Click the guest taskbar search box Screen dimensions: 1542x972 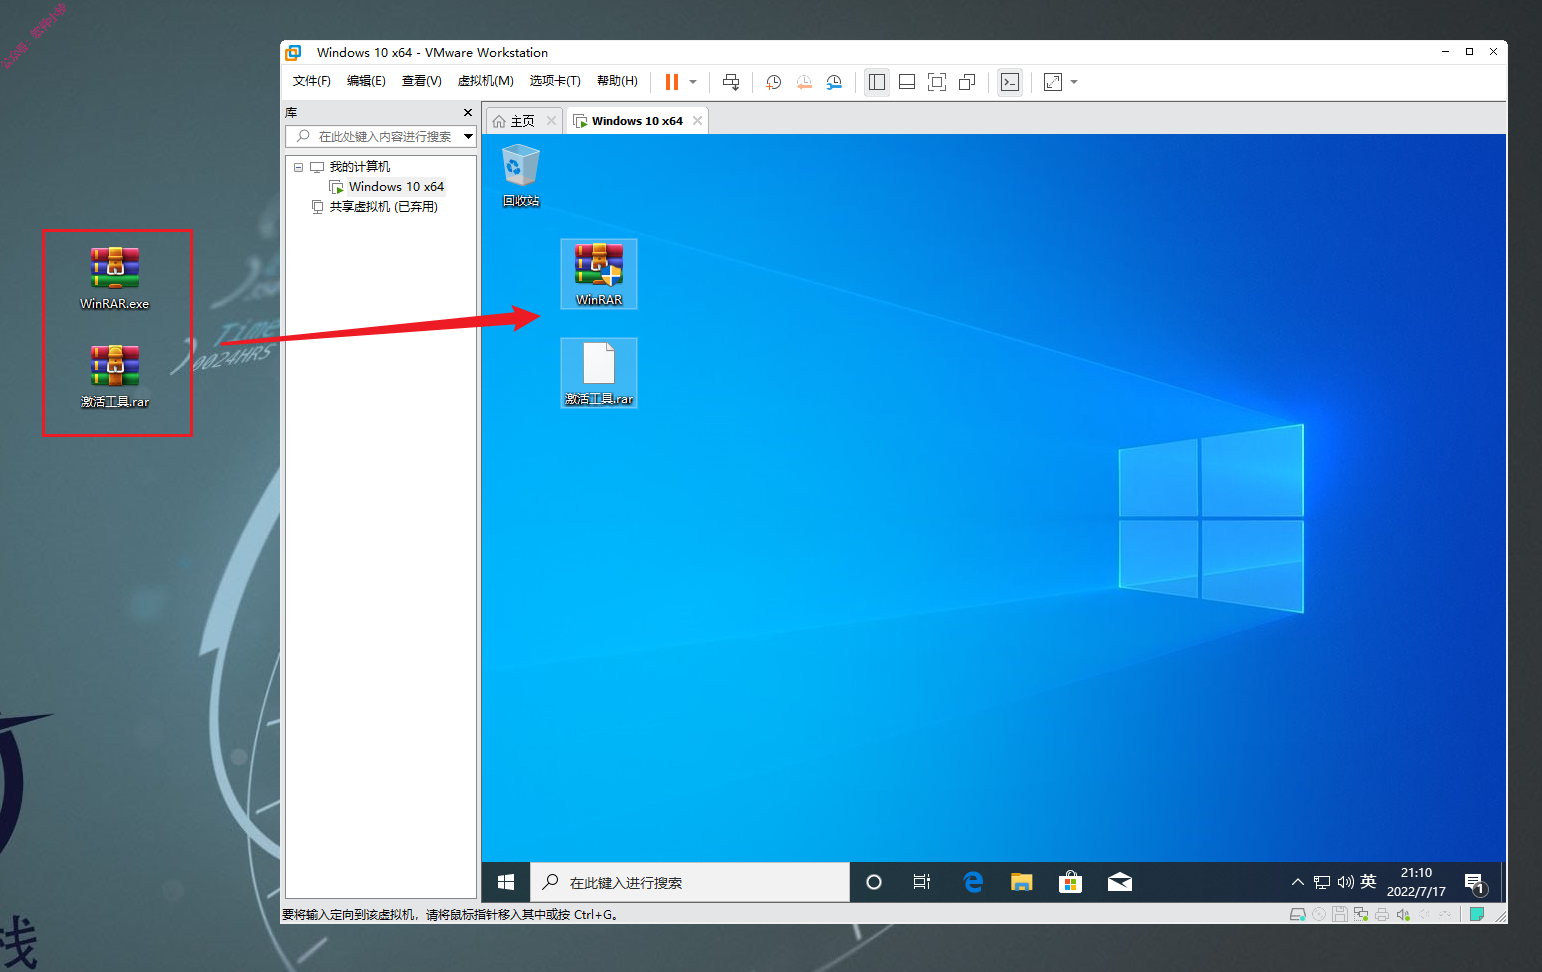(690, 882)
